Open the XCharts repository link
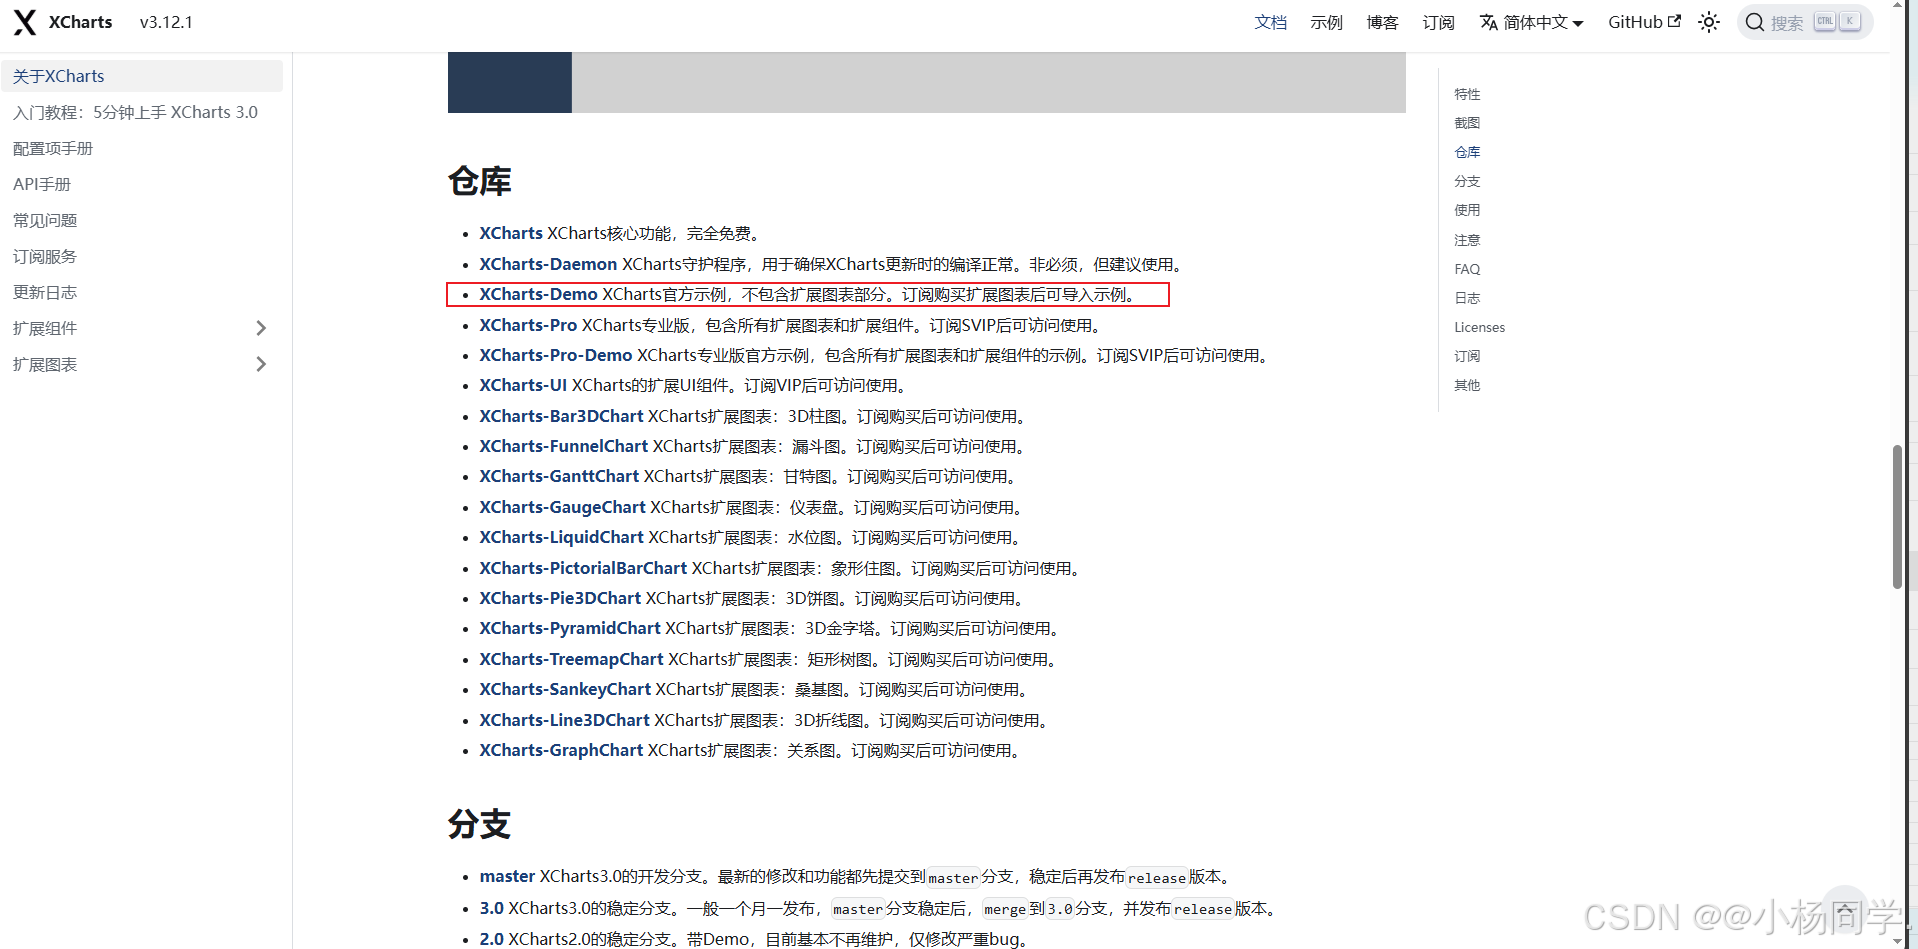The height and width of the screenshot is (949, 1918). [x=511, y=233]
